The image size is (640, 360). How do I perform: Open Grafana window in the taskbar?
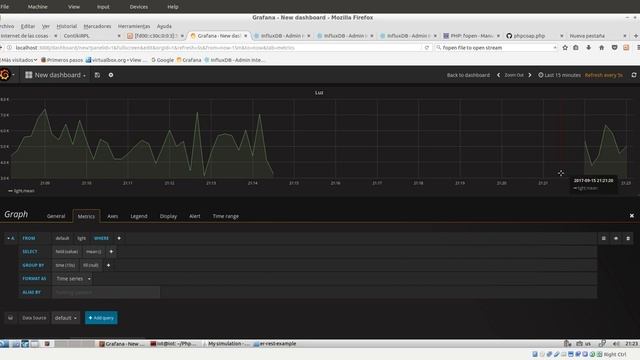pos(122,344)
